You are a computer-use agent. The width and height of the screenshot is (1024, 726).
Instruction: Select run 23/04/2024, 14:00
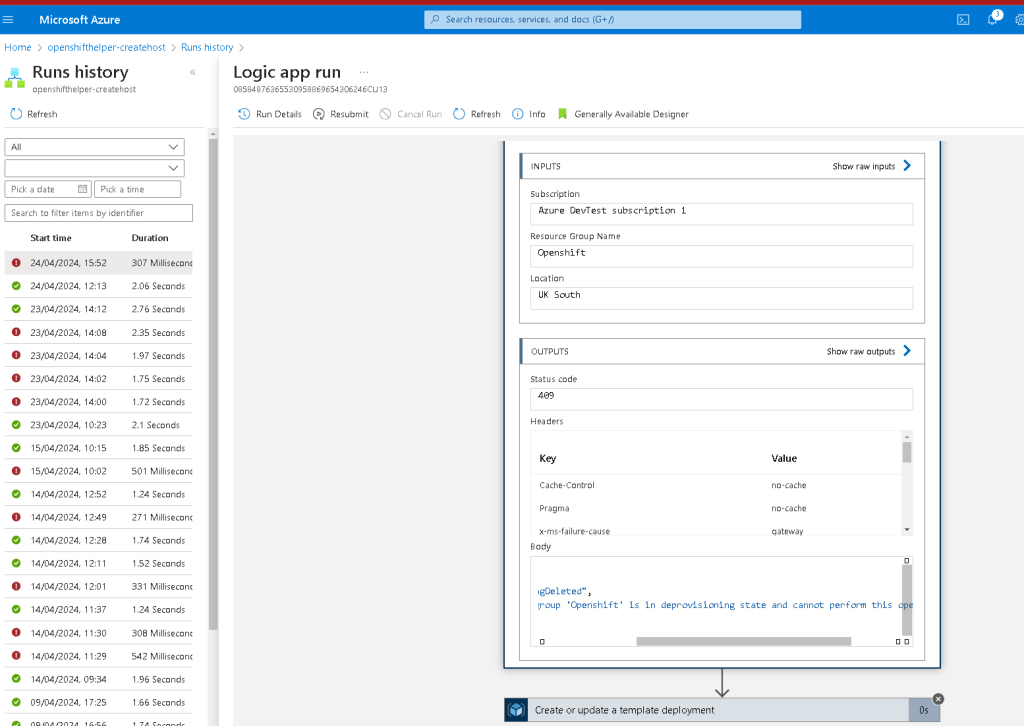coord(99,402)
